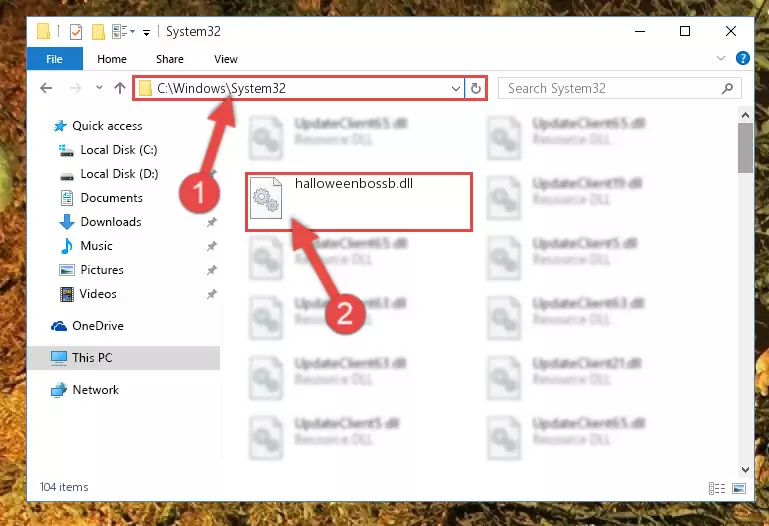Screen dimensions: 769x526
Task: Click the Quick access star icon
Action: [x=60, y=126]
